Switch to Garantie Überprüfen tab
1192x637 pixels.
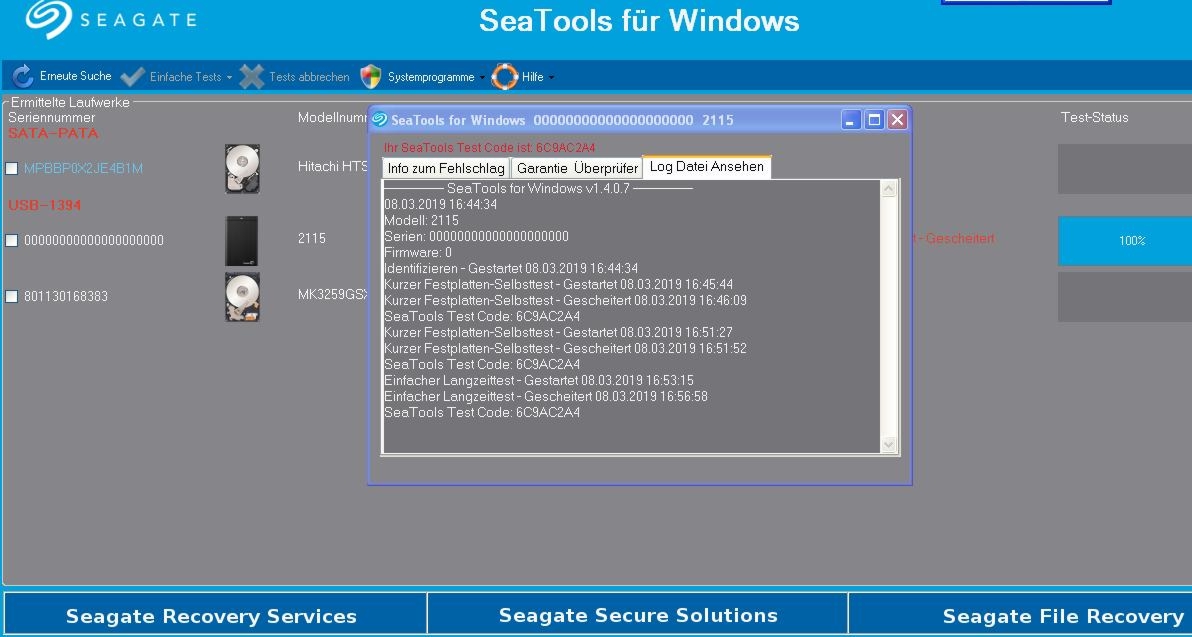pyautogui.click(x=577, y=168)
